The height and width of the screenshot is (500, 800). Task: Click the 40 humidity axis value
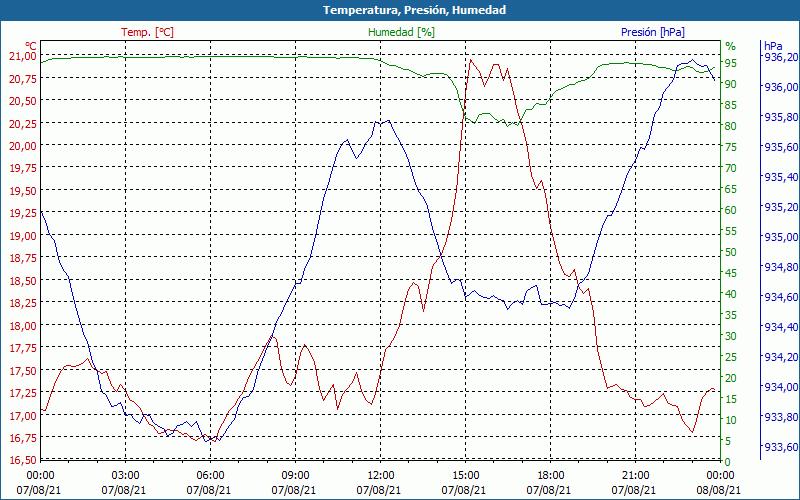[x=731, y=294]
